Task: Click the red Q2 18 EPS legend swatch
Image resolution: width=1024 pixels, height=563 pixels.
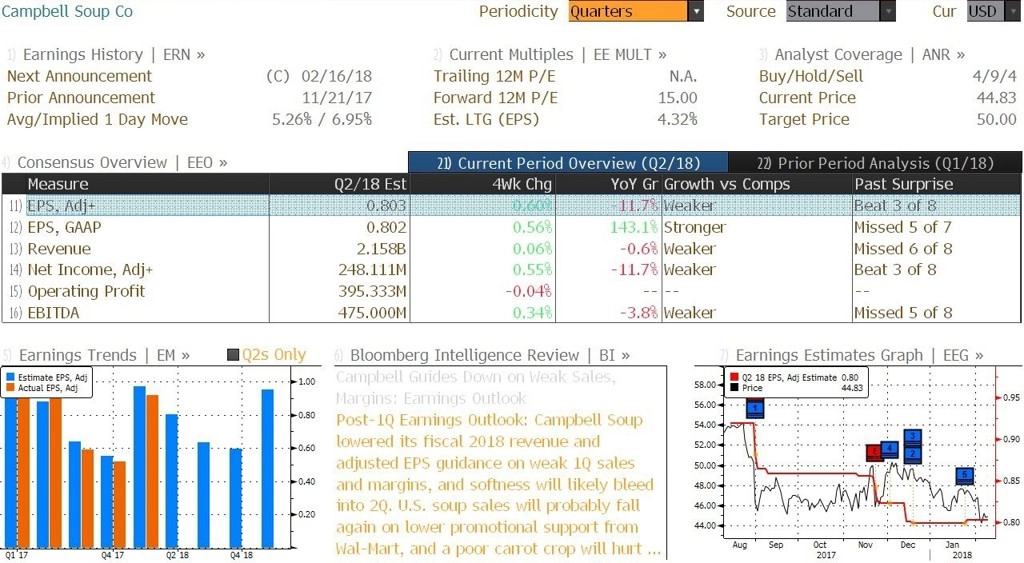Action: coord(734,378)
